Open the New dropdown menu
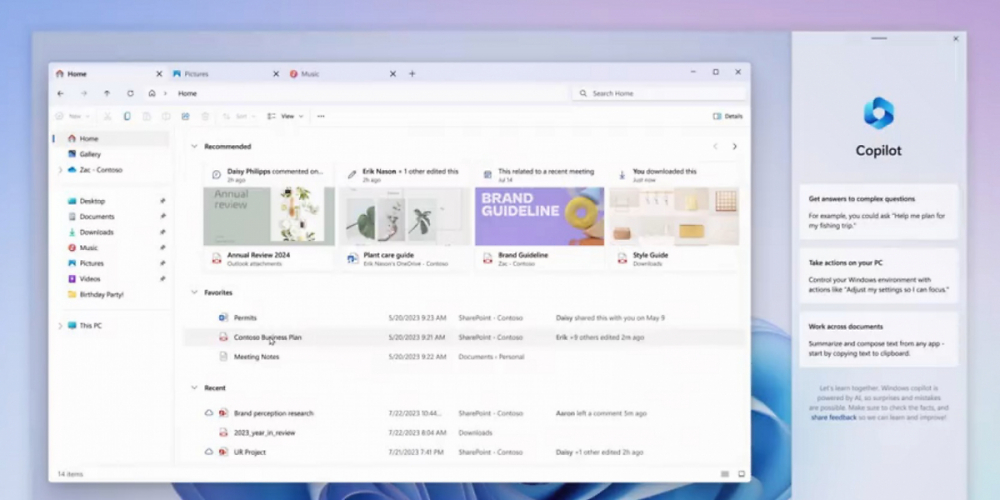This screenshot has height=500, width=1000. [72, 116]
